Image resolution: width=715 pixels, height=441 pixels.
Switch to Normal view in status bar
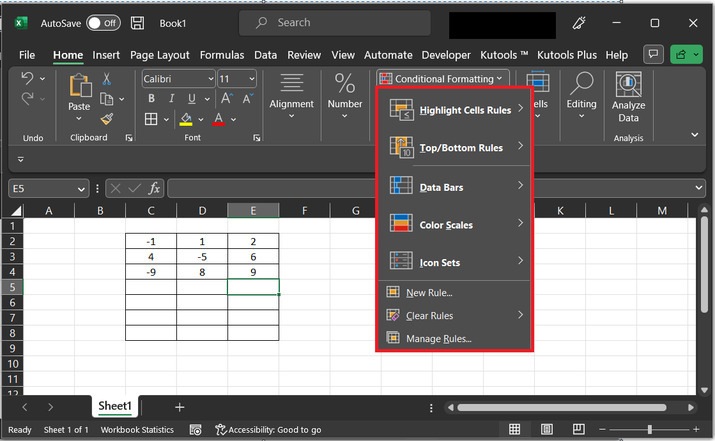pyautogui.click(x=514, y=429)
